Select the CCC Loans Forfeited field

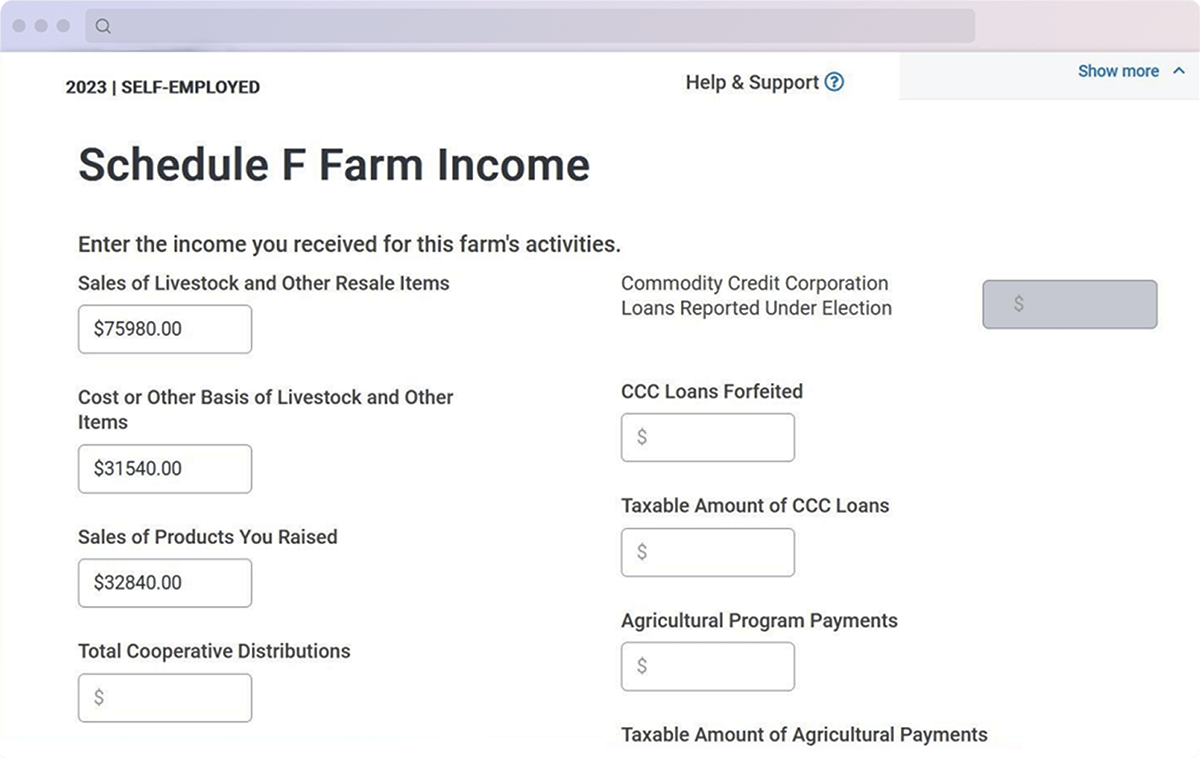point(708,437)
